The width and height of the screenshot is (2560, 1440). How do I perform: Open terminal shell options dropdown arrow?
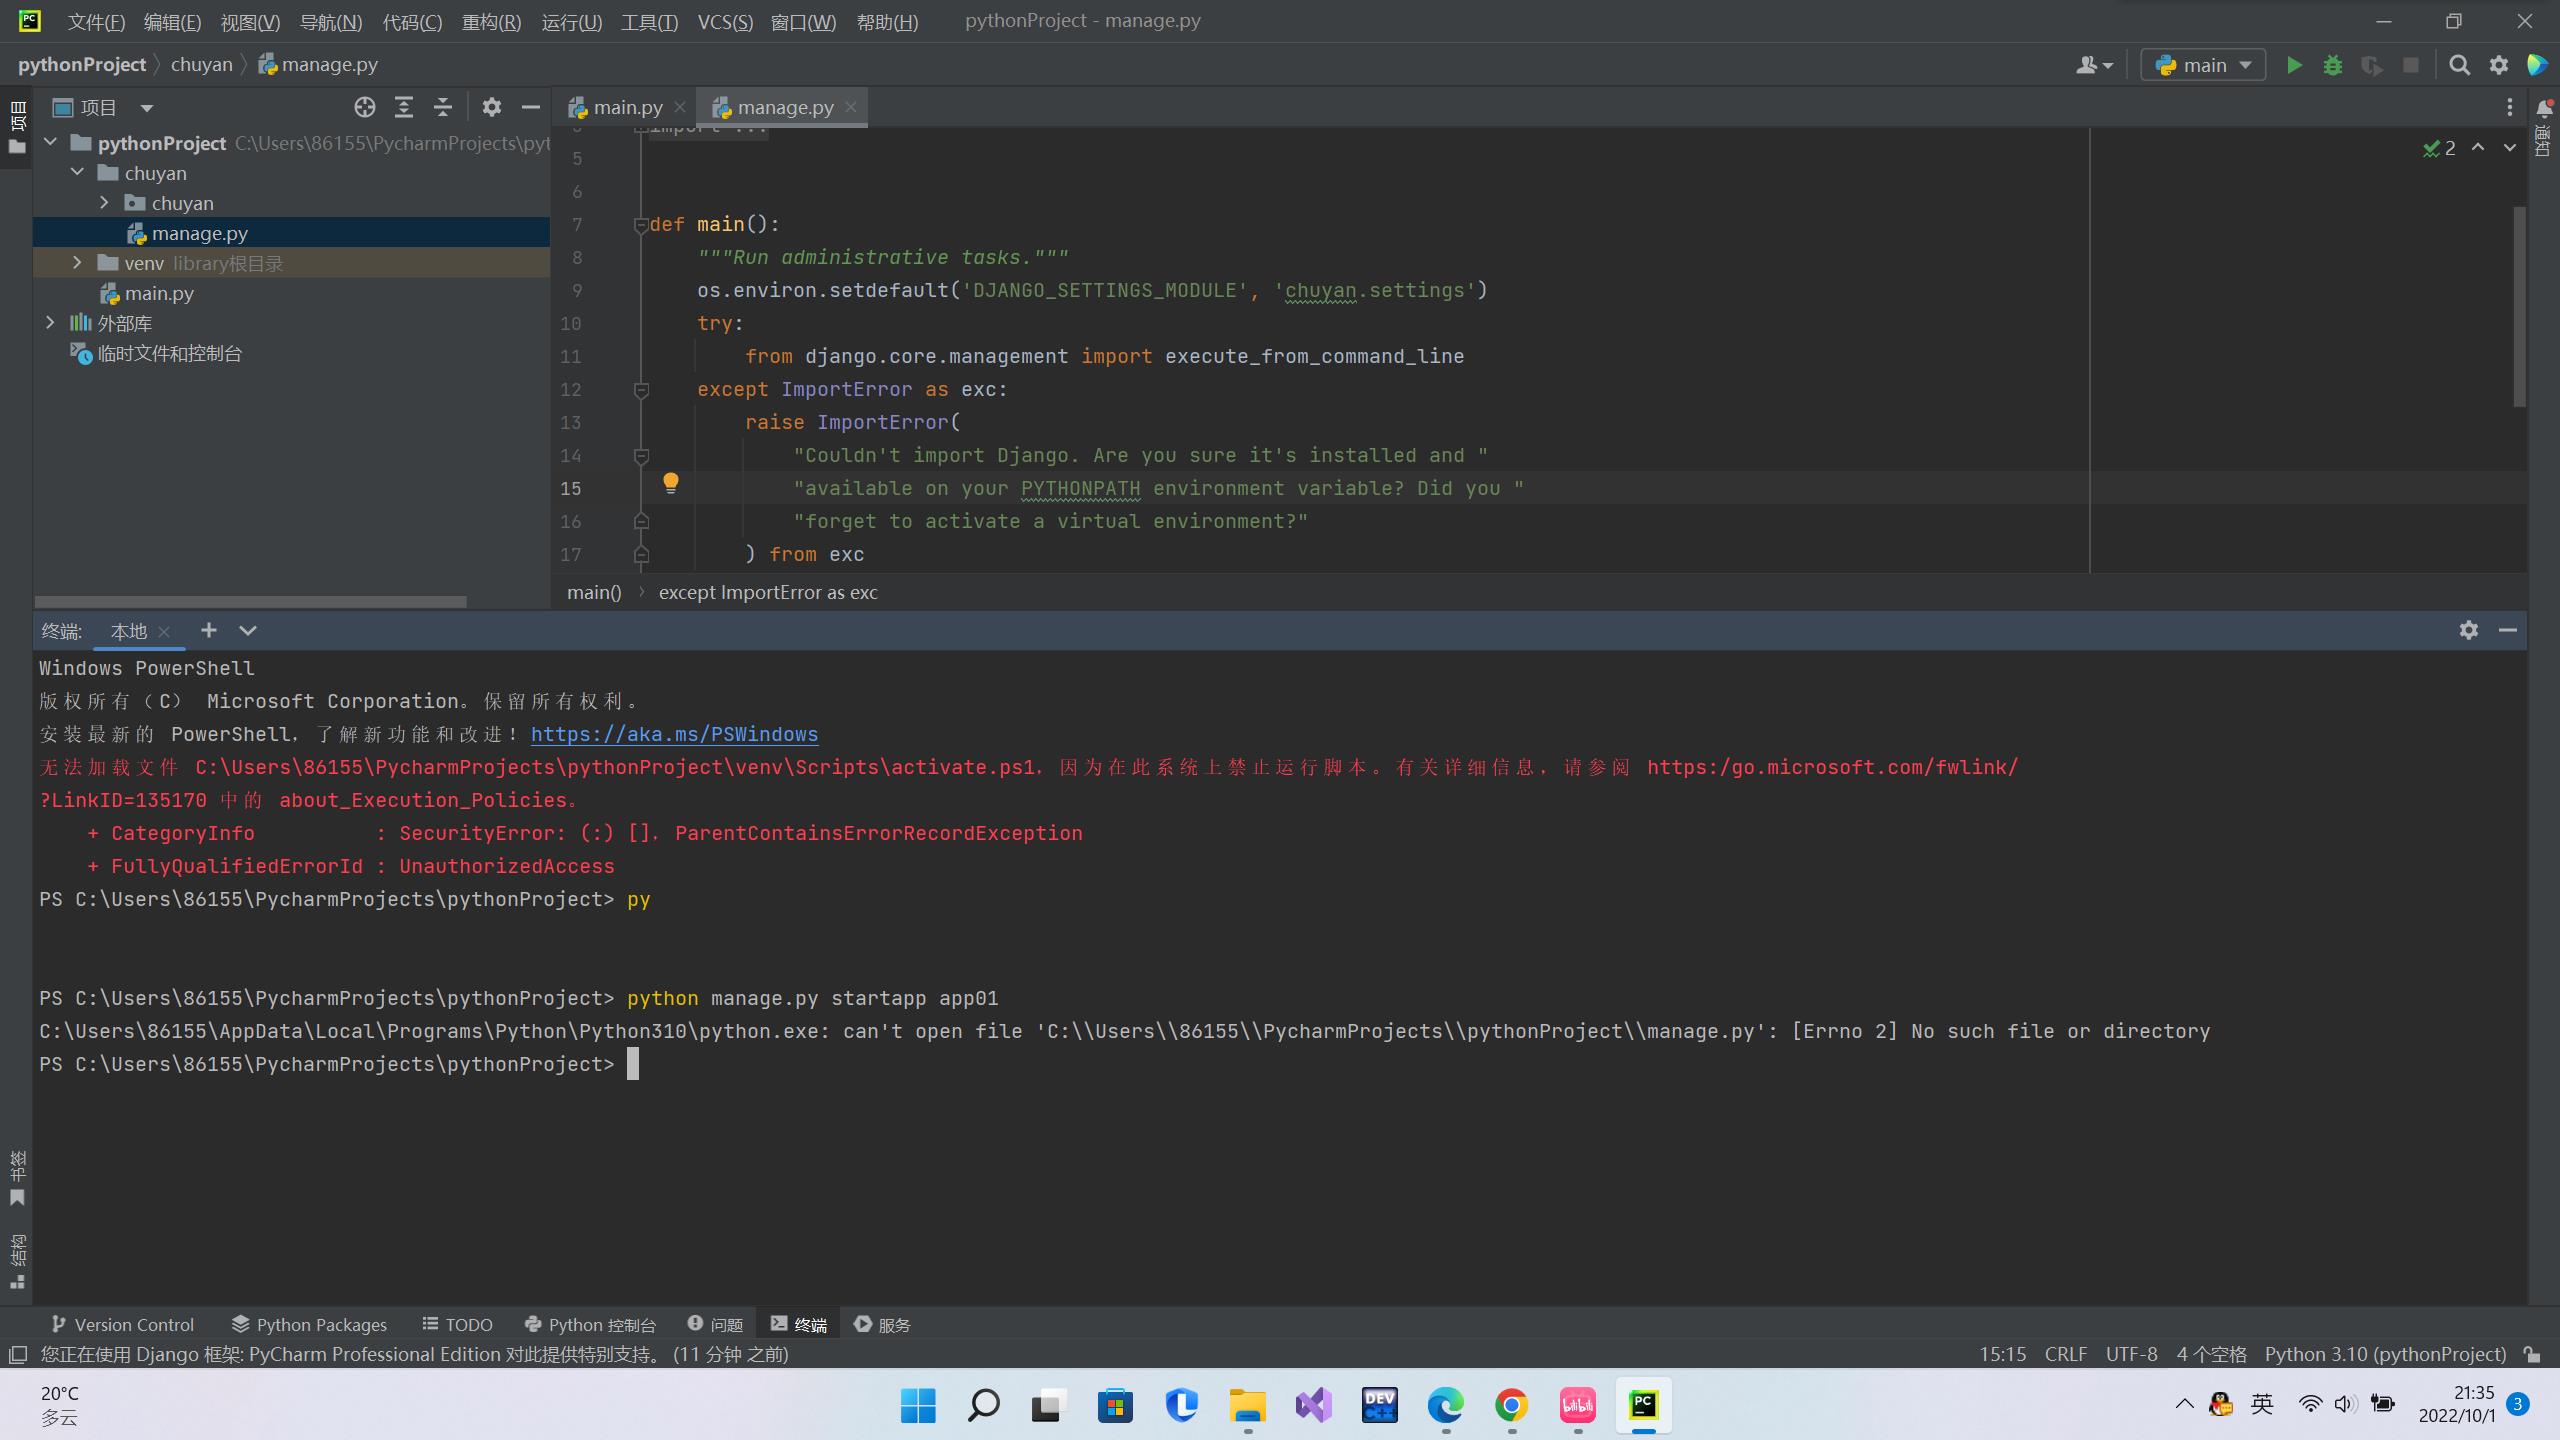point(248,630)
